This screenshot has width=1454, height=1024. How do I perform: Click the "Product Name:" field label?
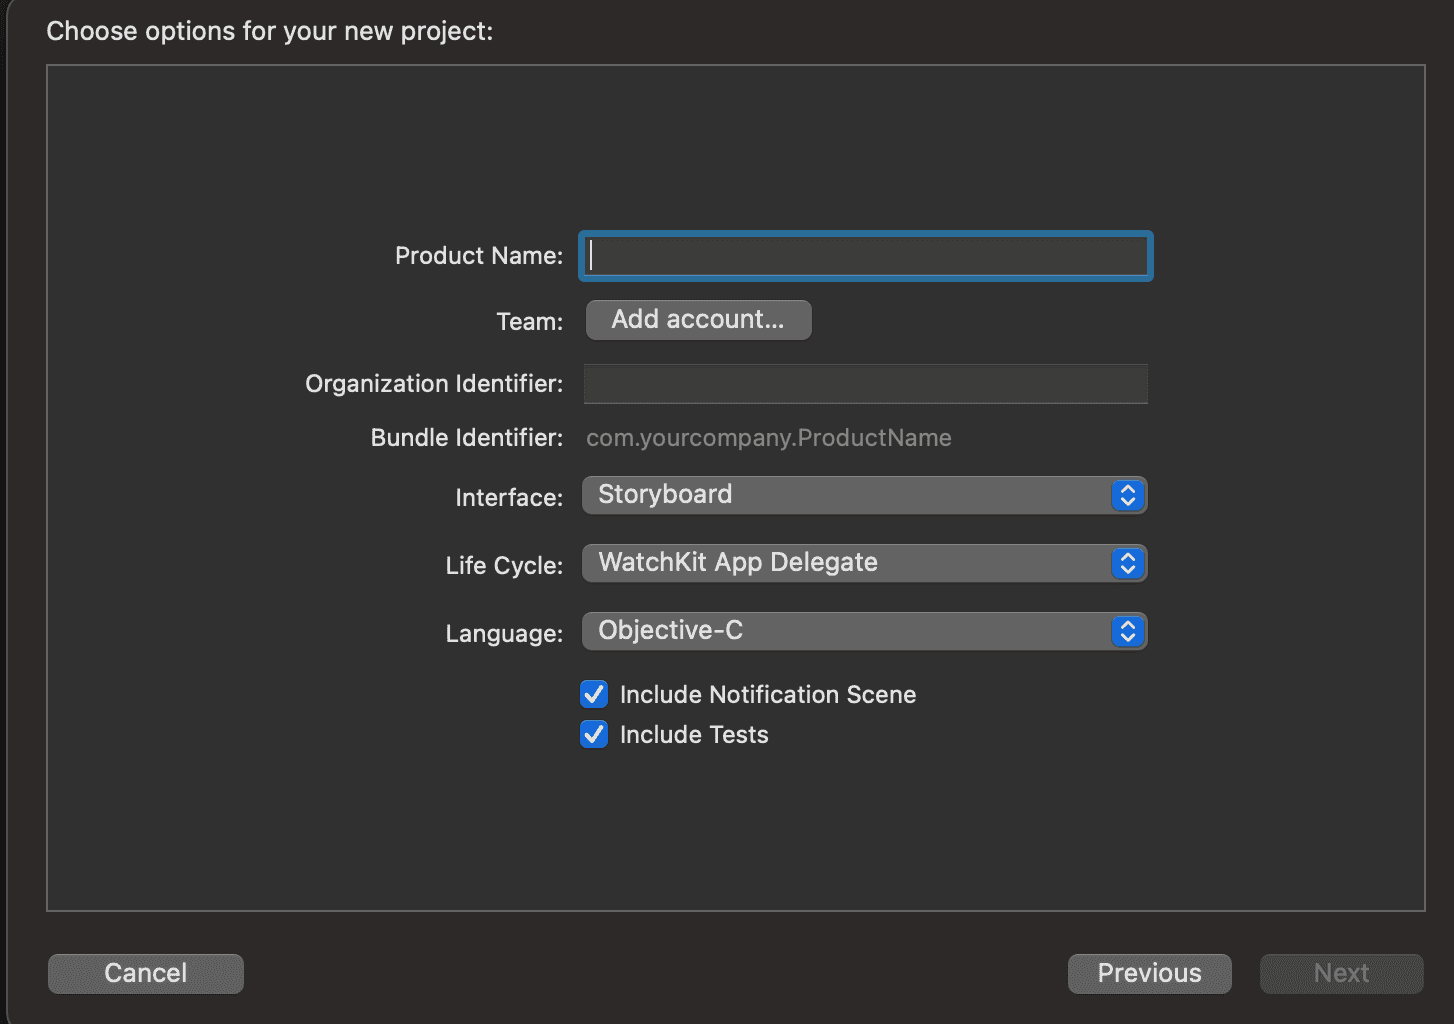pyautogui.click(x=479, y=256)
